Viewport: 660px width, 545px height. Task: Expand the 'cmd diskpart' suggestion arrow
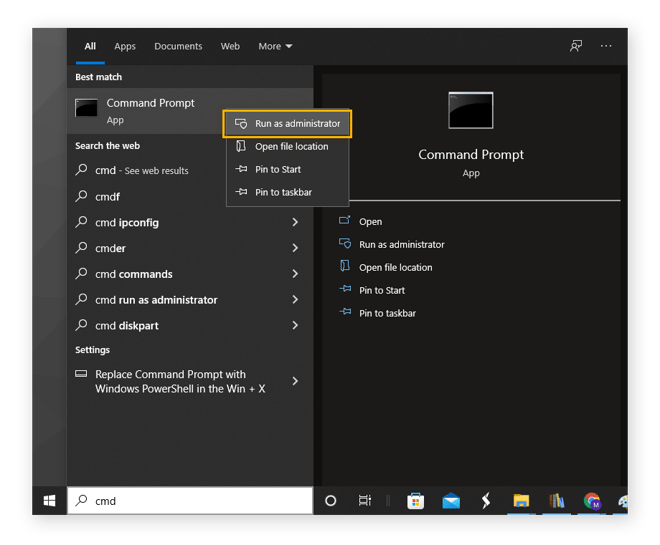(x=295, y=326)
